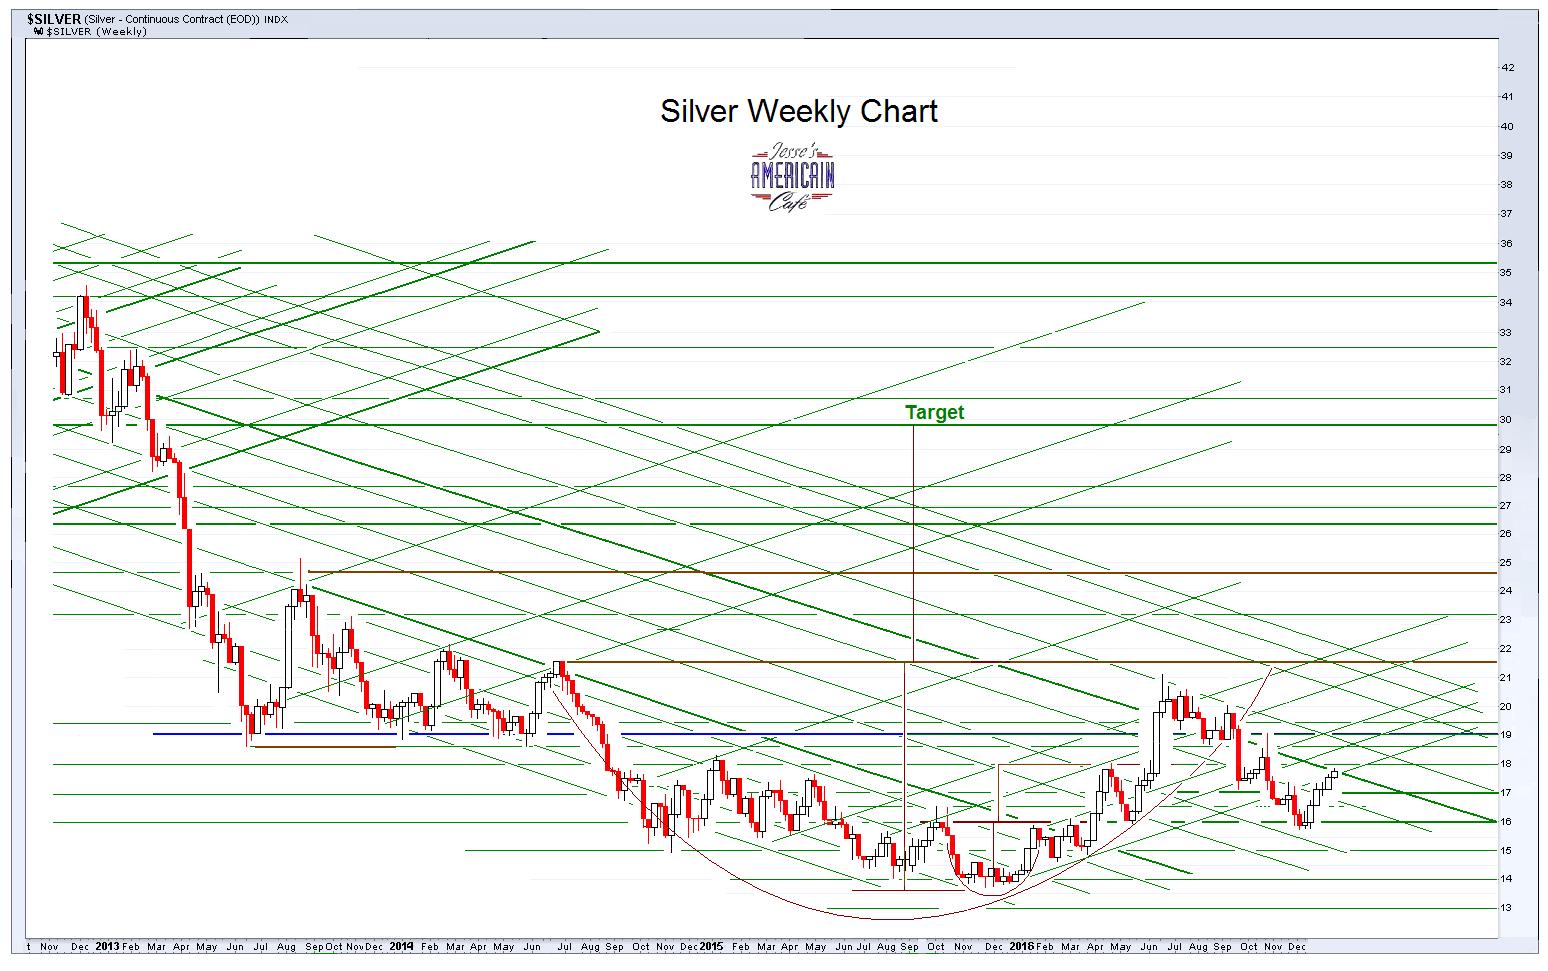1548x971 pixels.
Task: Click the 2013 label on the date axis
Action: 106,944
